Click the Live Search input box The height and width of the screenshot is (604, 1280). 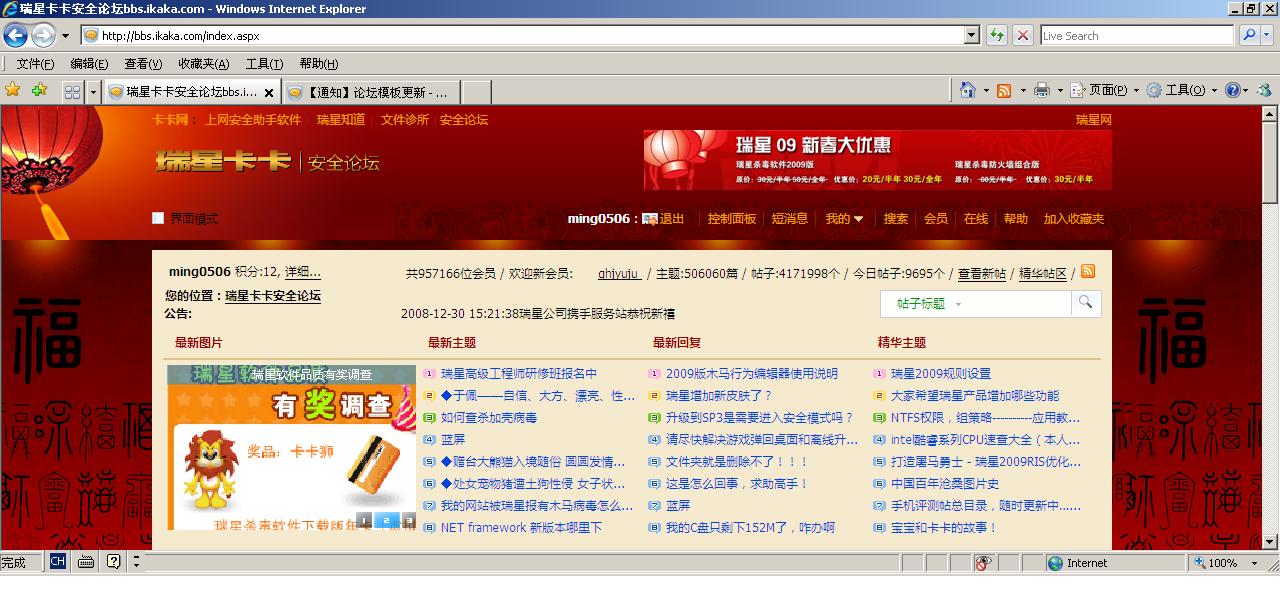point(1137,36)
